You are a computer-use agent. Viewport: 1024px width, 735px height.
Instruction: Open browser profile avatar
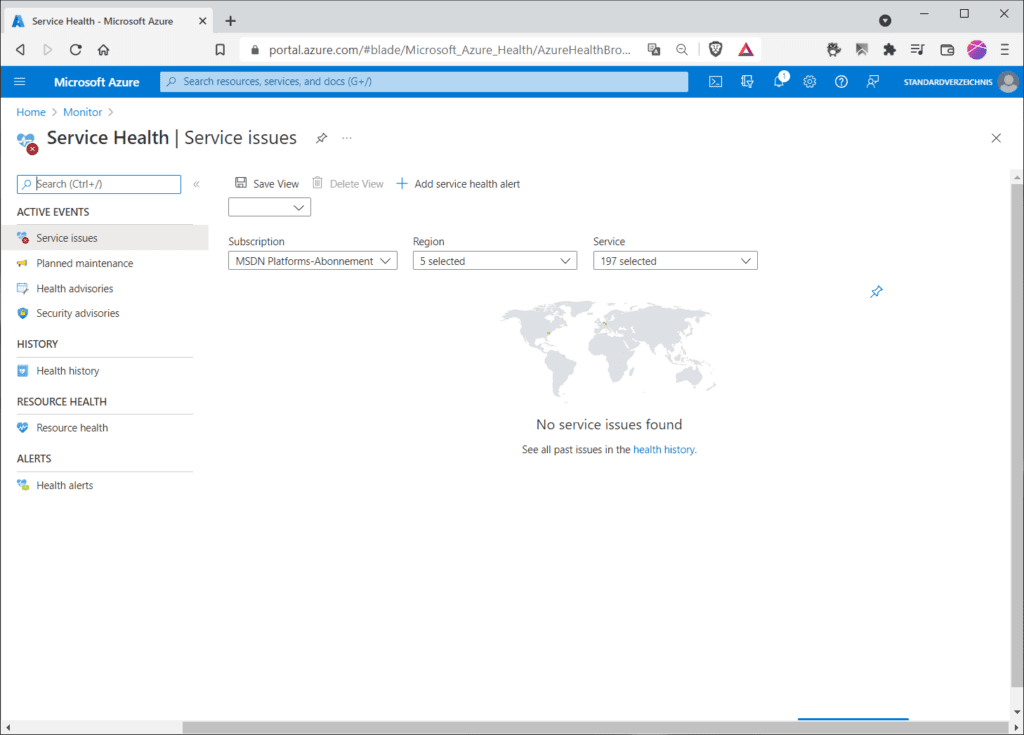tap(977, 50)
